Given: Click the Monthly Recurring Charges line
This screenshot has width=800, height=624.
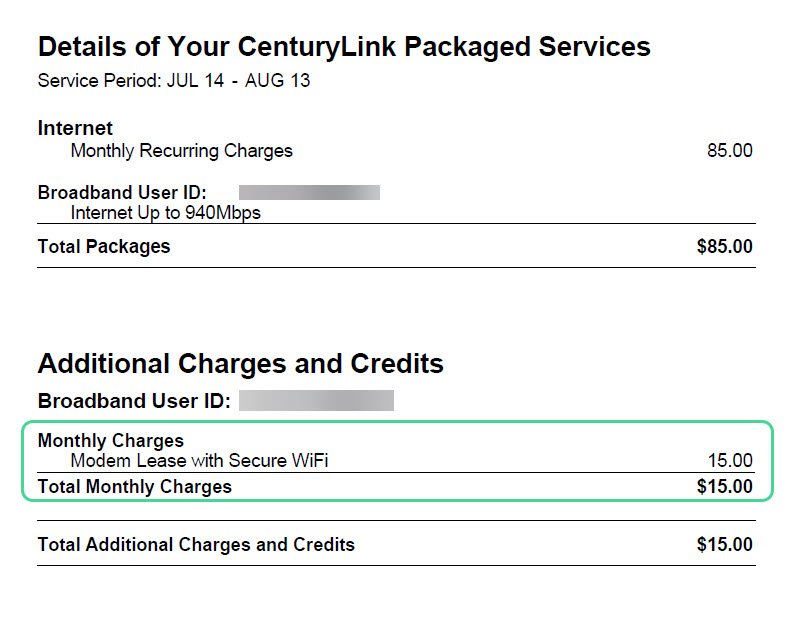Looking at the screenshot, I should click(181, 151).
